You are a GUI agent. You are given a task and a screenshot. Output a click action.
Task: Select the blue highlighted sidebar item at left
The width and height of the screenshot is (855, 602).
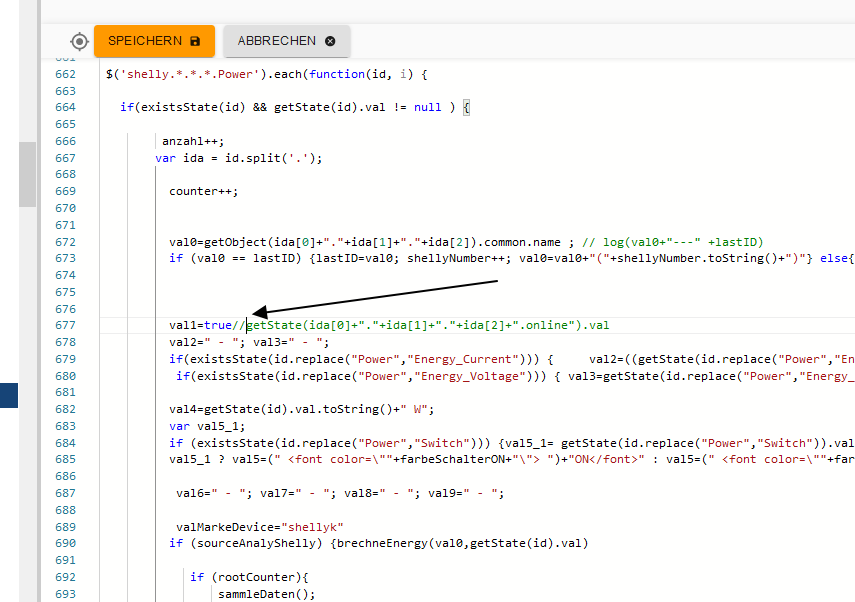[x=9, y=395]
